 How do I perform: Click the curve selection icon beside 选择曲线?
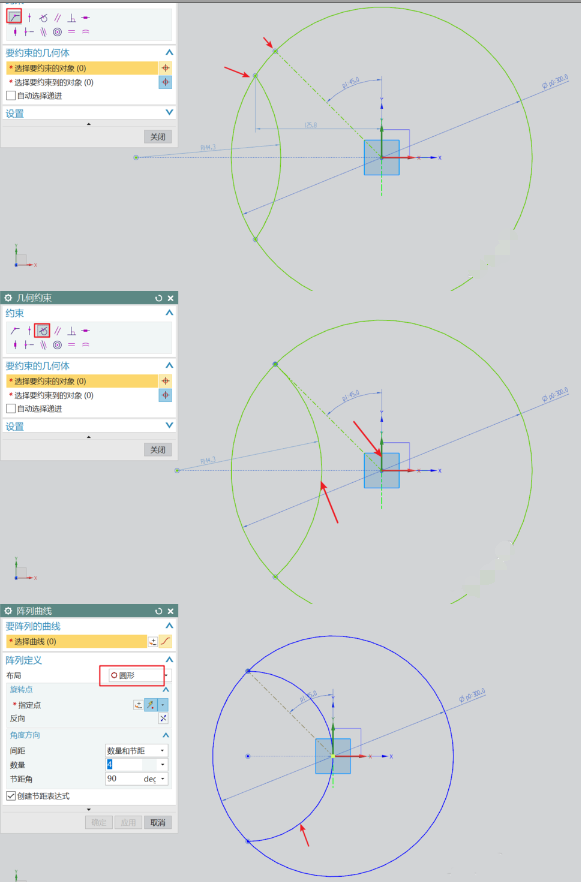(165, 641)
